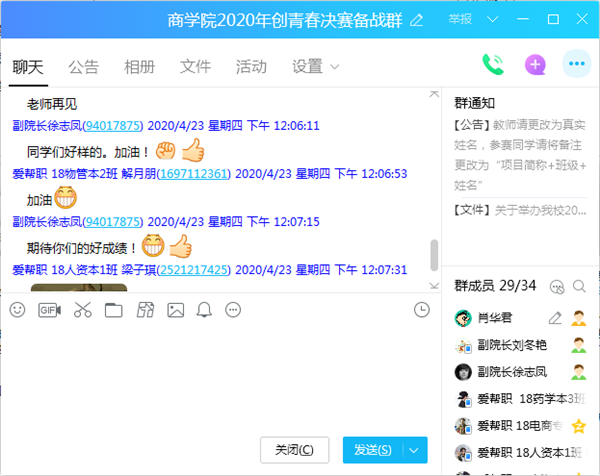Click the bell notification icon in the toolbar
The image size is (600, 476).
205,310
